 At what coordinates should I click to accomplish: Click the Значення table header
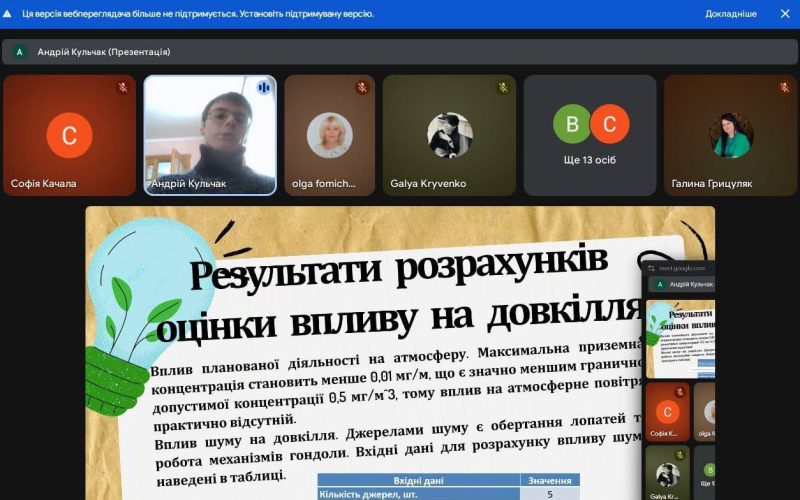point(549,480)
